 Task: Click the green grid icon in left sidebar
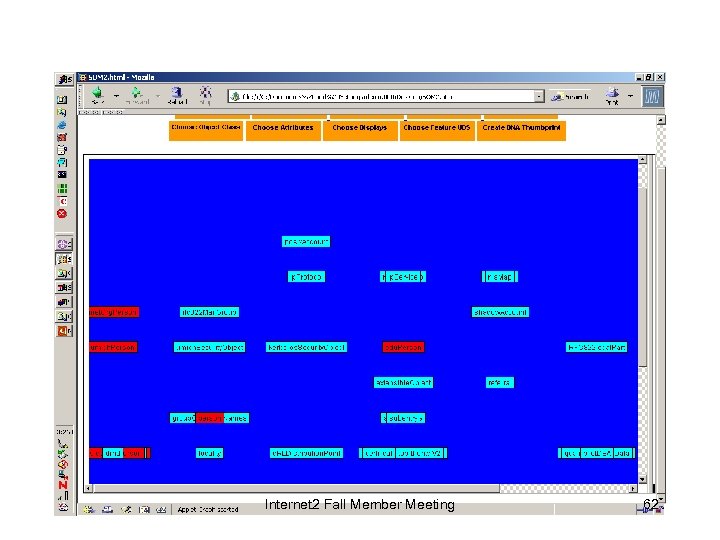coord(62,188)
